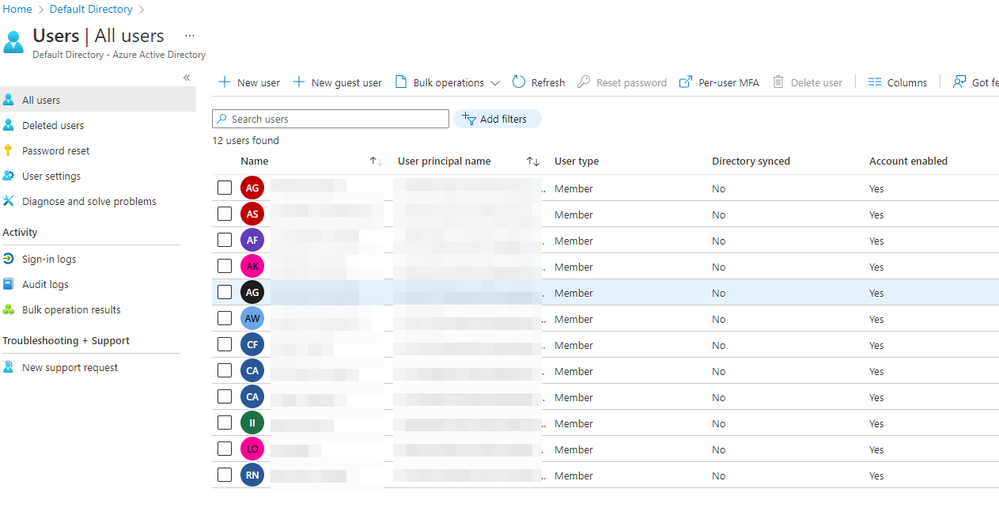Click the Columns button label

907,82
